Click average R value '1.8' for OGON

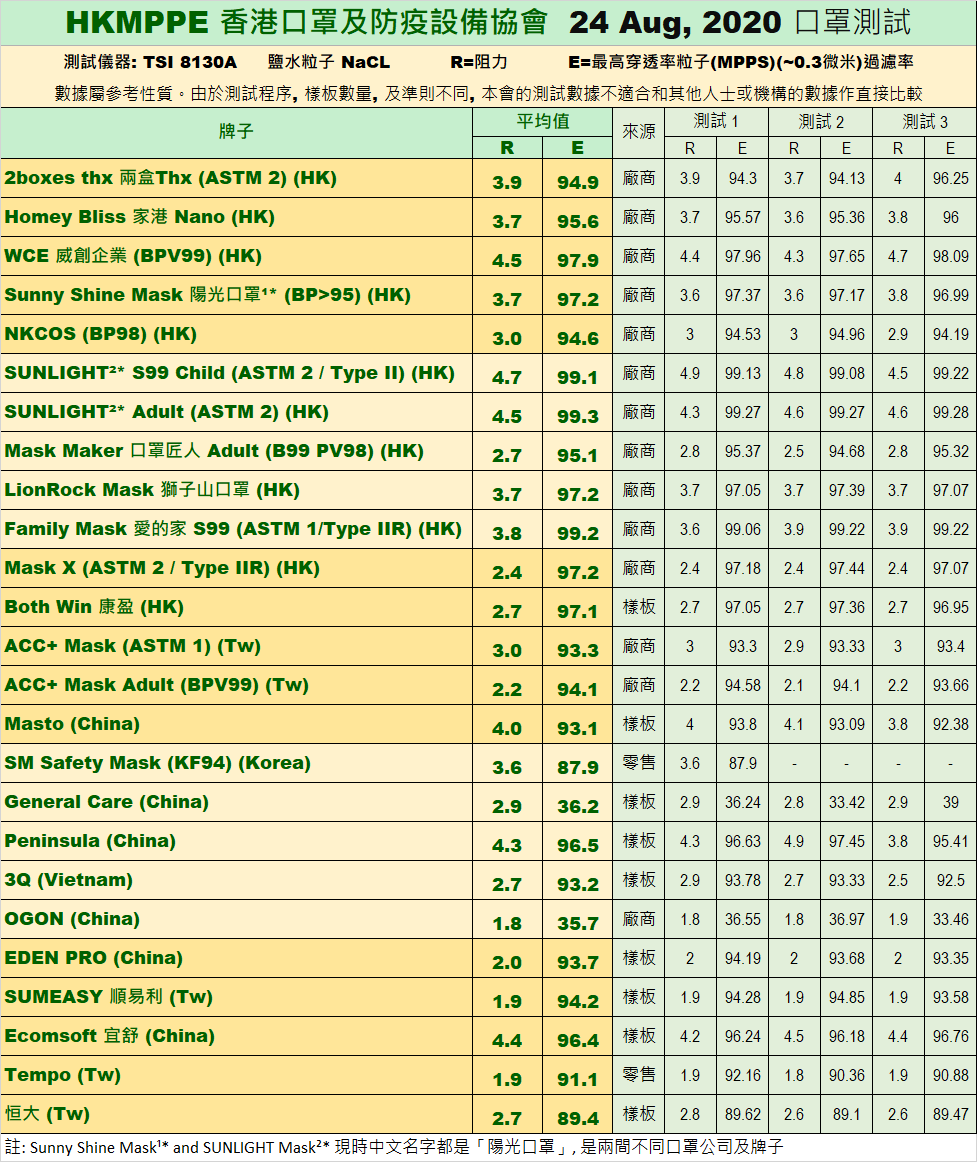tap(507, 923)
